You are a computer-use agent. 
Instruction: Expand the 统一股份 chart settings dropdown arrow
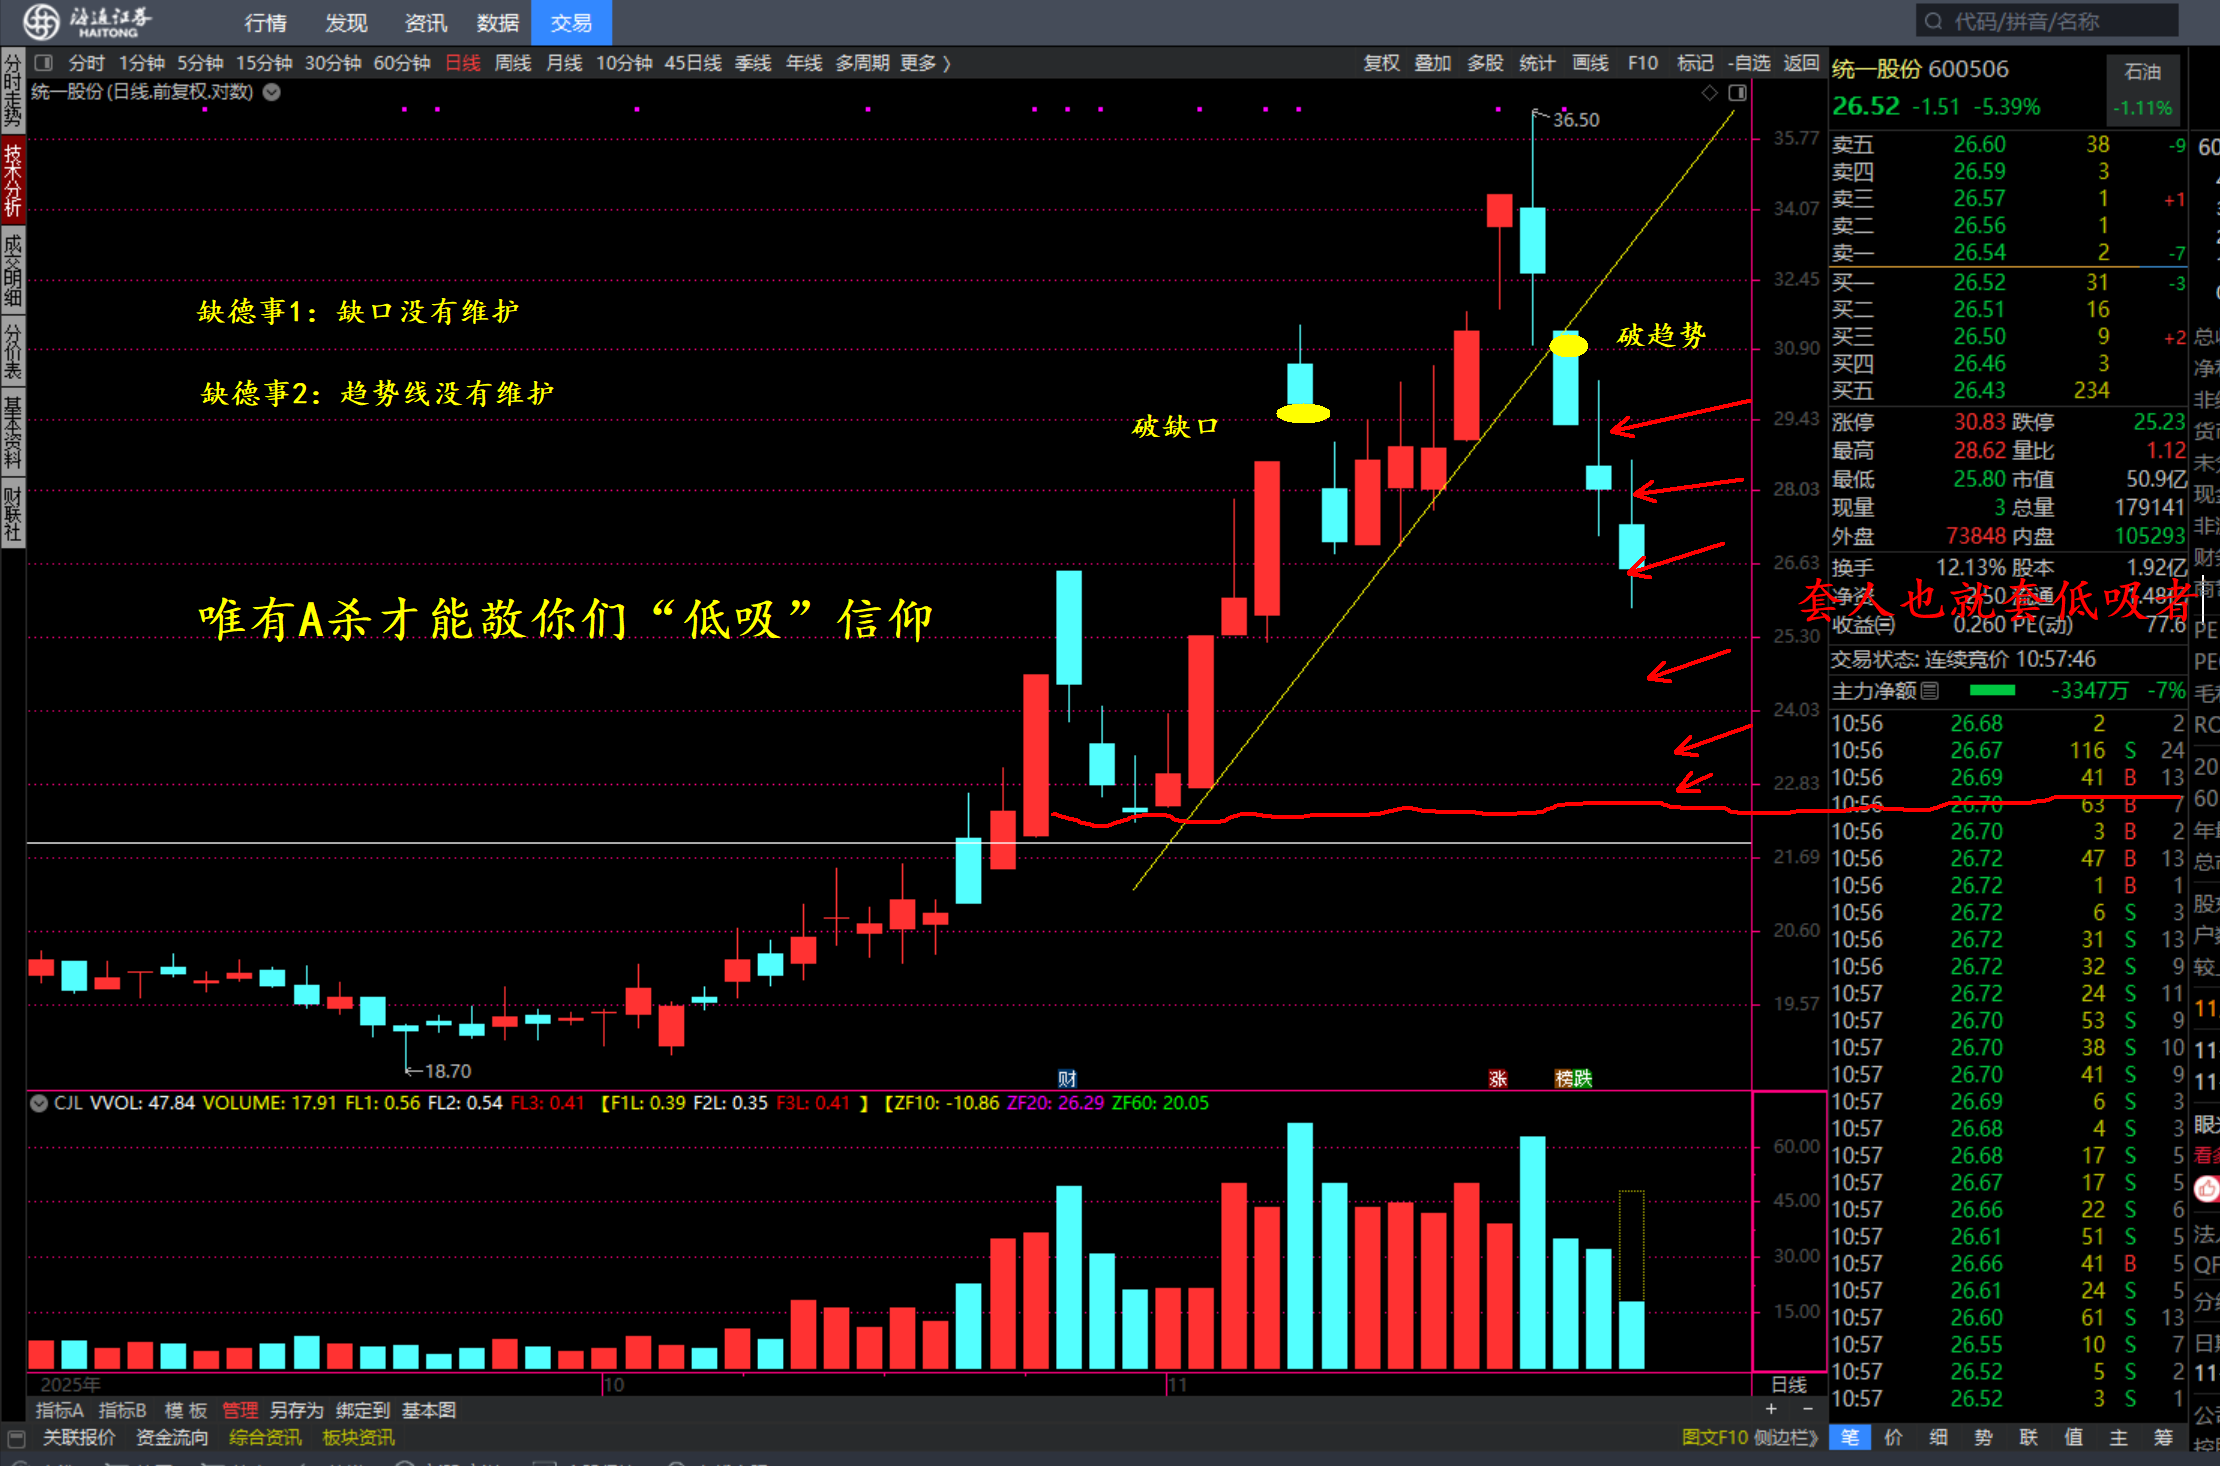(272, 92)
